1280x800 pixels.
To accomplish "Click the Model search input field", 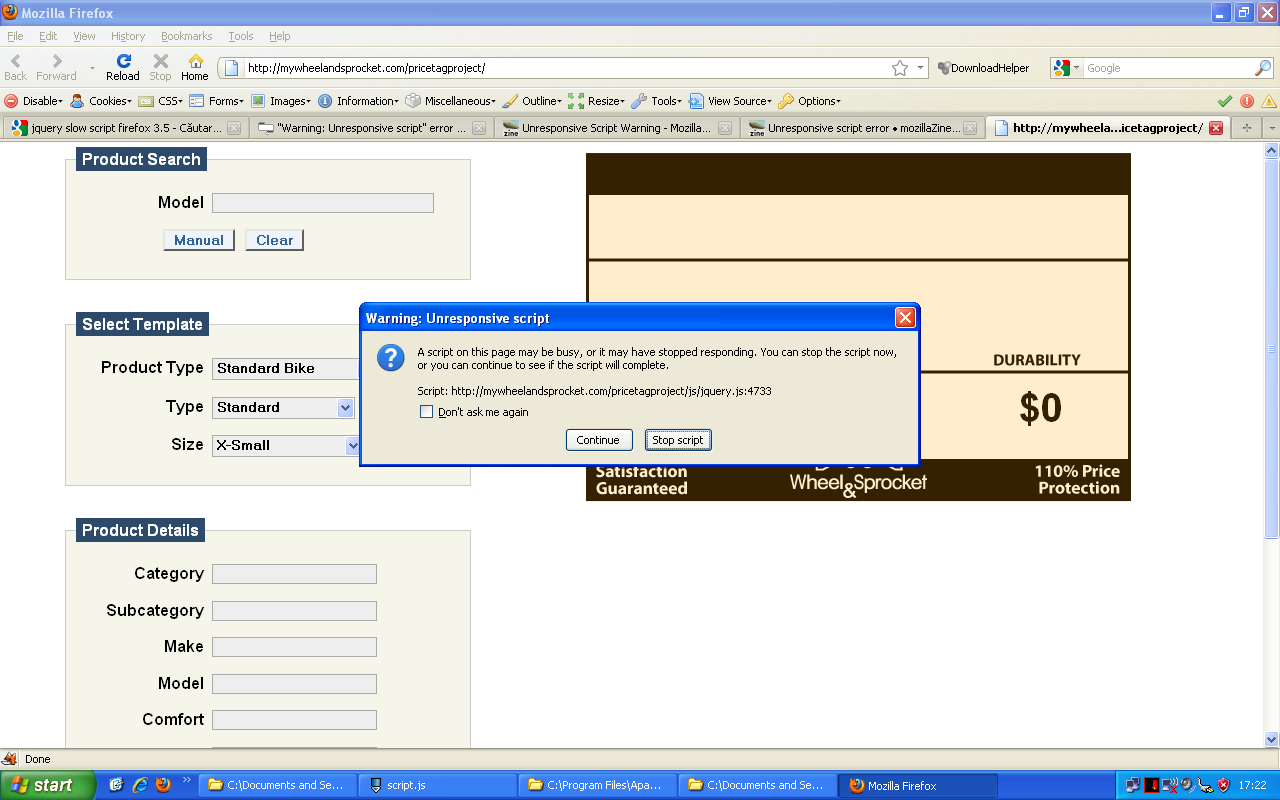I will [322, 203].
